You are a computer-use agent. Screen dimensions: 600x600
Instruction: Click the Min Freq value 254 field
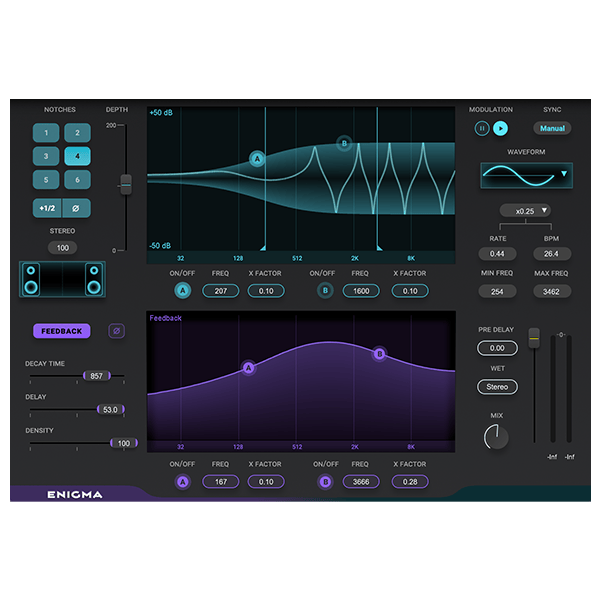497,292
